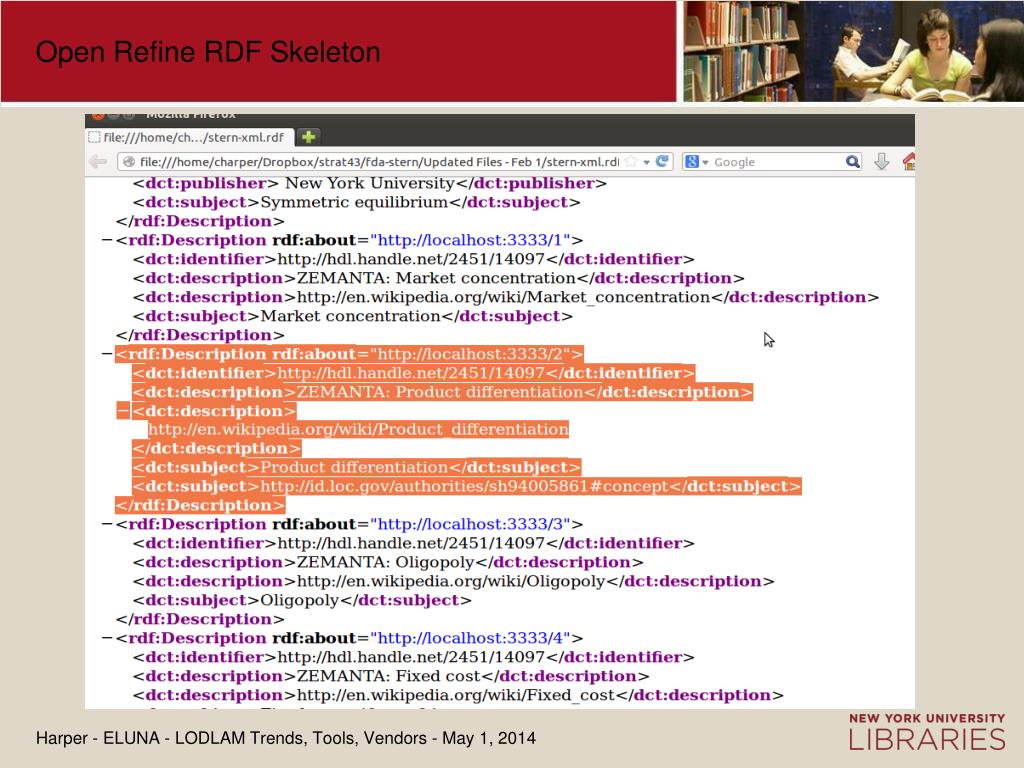The image size is (1024, 768).
Task: Click the Fixed_cost Wikipedia URL text
Action: pyautogui.click(x=456, y=695)
